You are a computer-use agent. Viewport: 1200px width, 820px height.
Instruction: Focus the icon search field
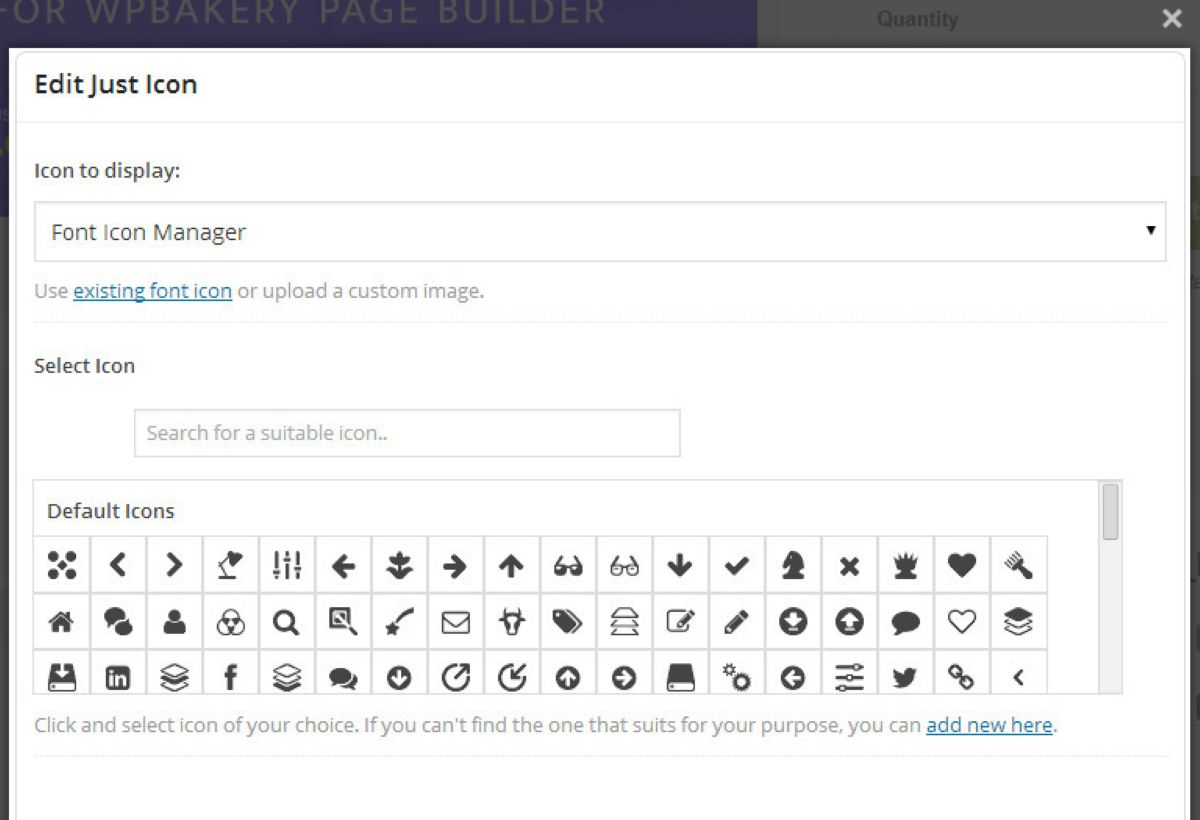coord(407,433)
